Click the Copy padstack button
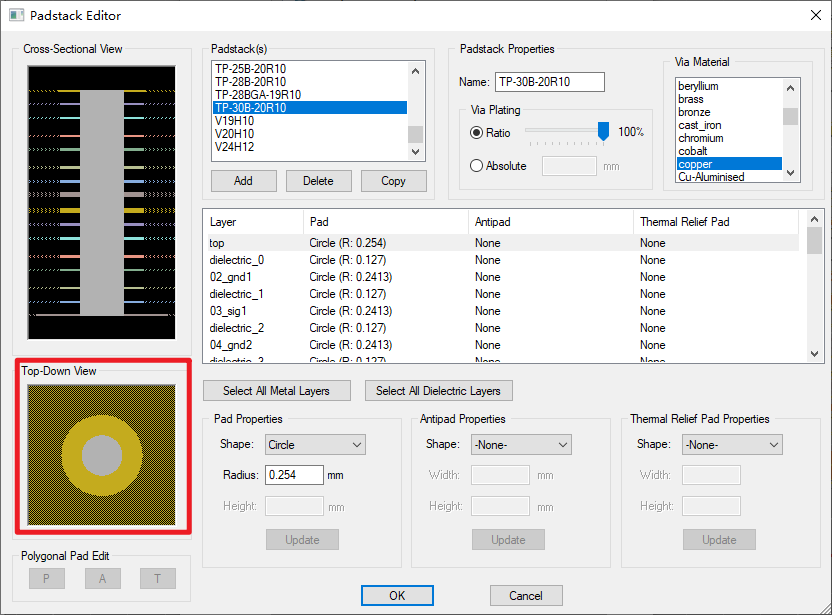This screenshot has height=615, width=832. (393, 181)
